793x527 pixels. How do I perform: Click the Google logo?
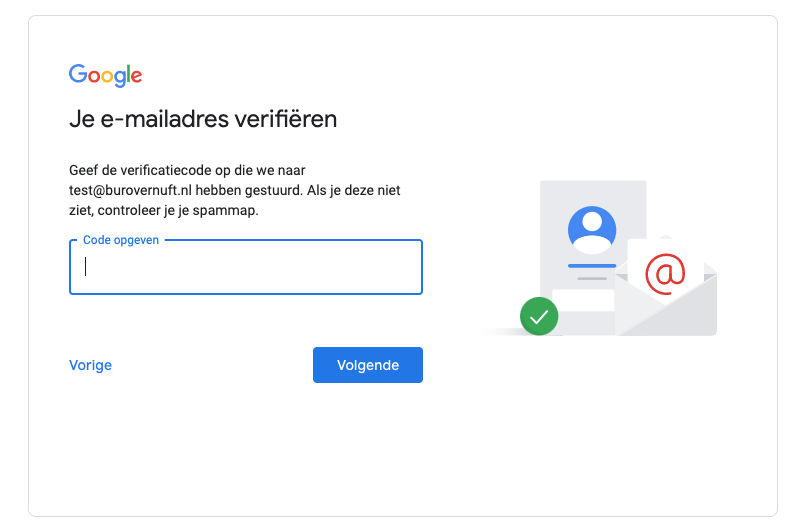point(105,75)
